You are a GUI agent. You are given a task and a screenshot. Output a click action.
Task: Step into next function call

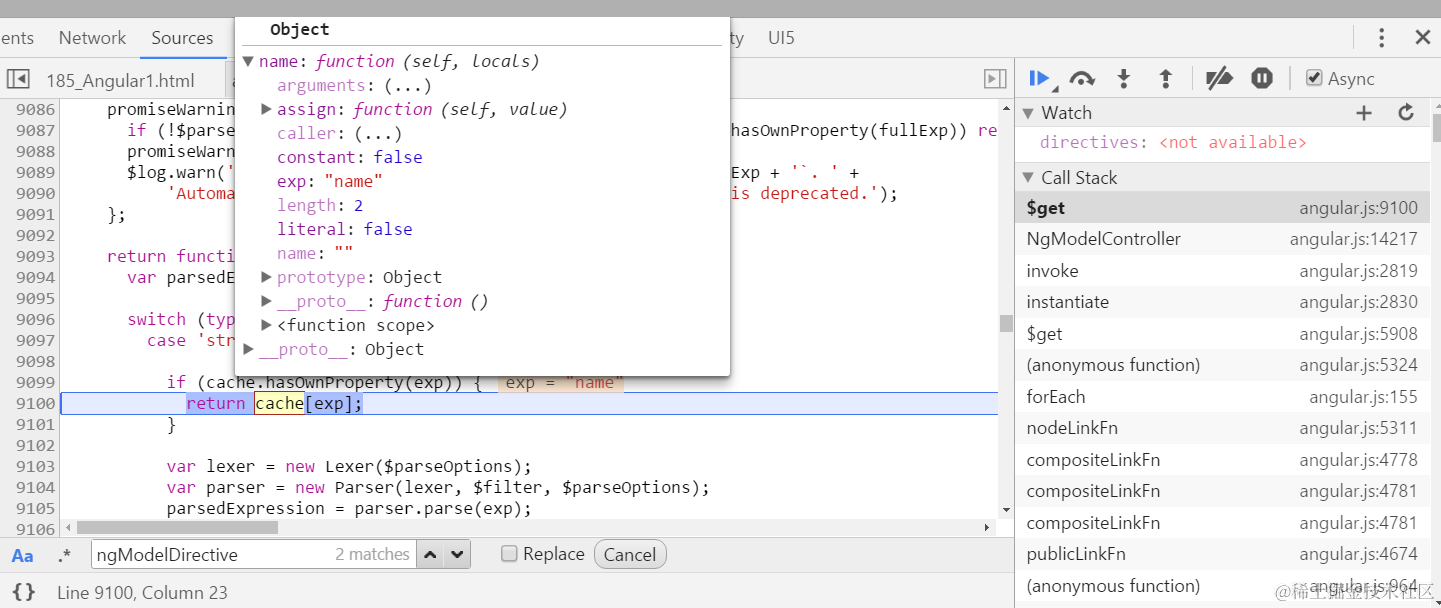tap(1124, 78)
